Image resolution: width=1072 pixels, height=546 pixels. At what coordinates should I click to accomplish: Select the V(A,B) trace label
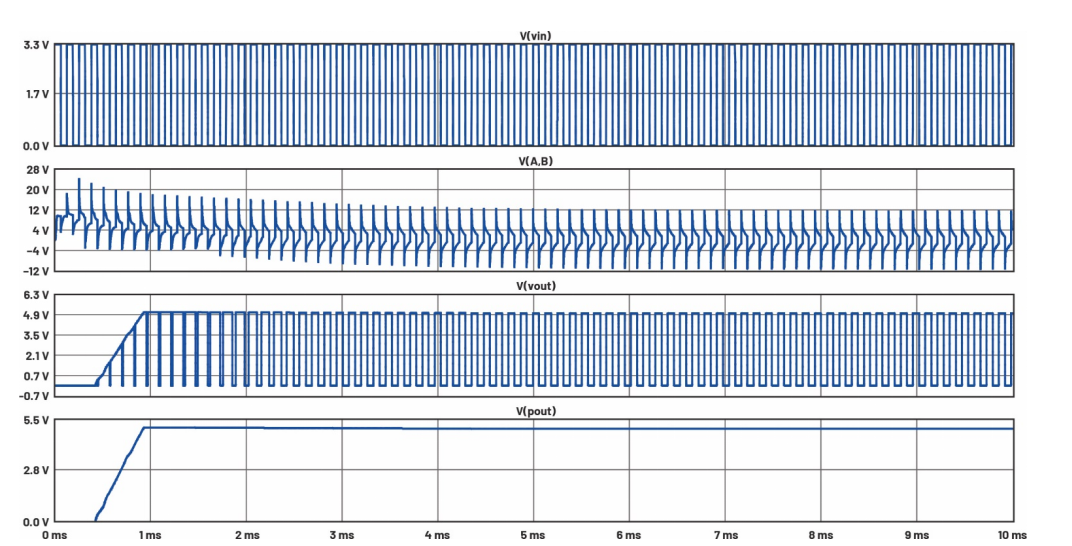coord(535,161)
